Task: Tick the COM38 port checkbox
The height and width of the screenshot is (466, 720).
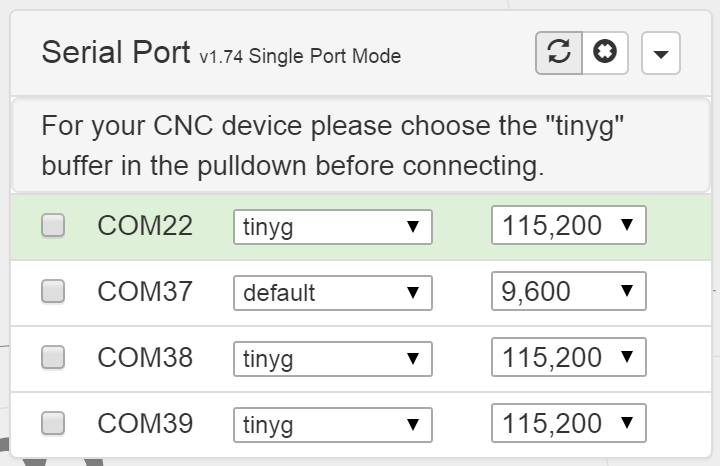Action: pos(53,357)
